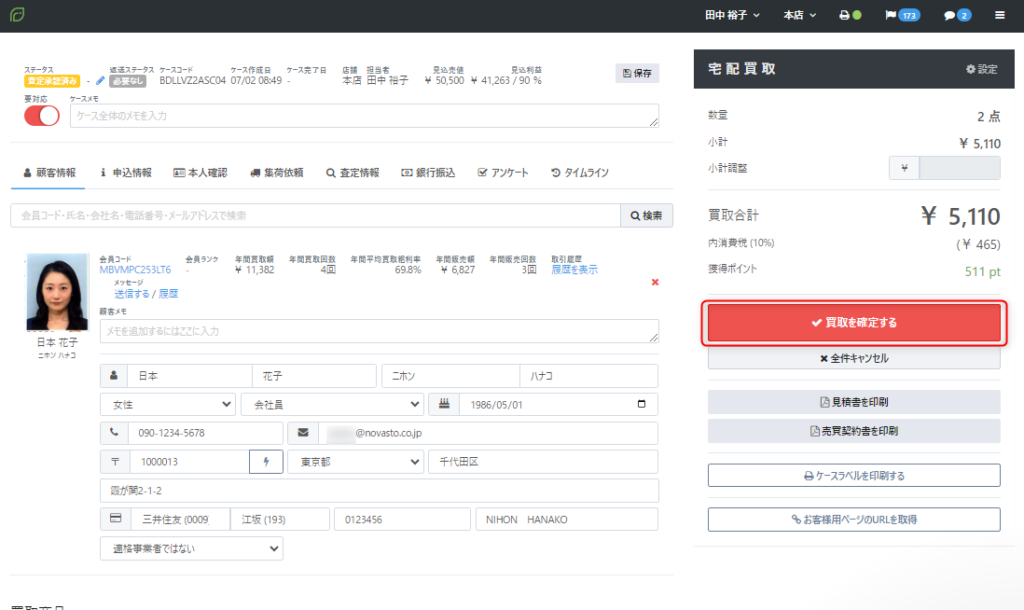Click the NIHON HANAKO account holder field
This screenshot has width=1024, height=610.
pos(567,519)
